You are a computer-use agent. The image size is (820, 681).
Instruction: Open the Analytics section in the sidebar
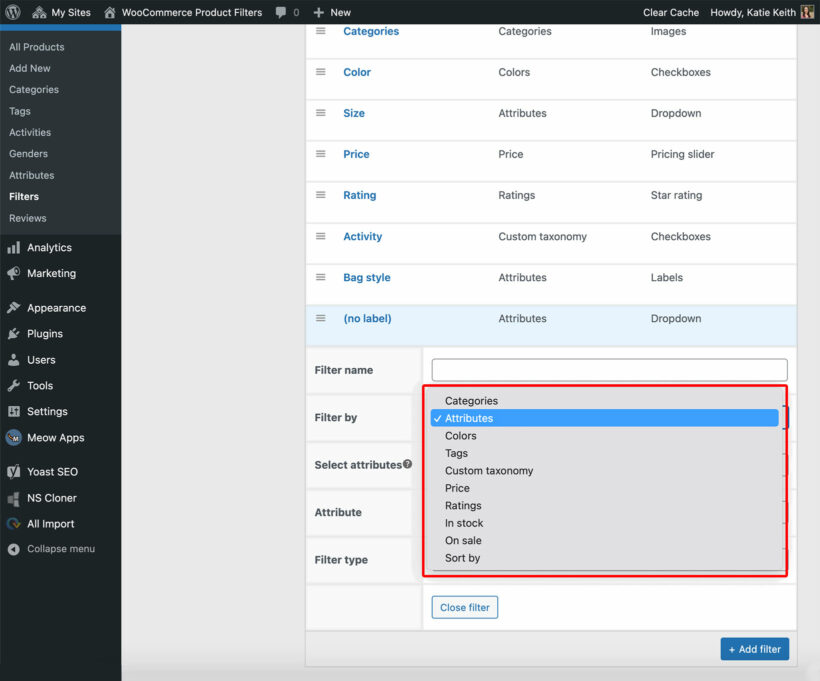point(48,247)
